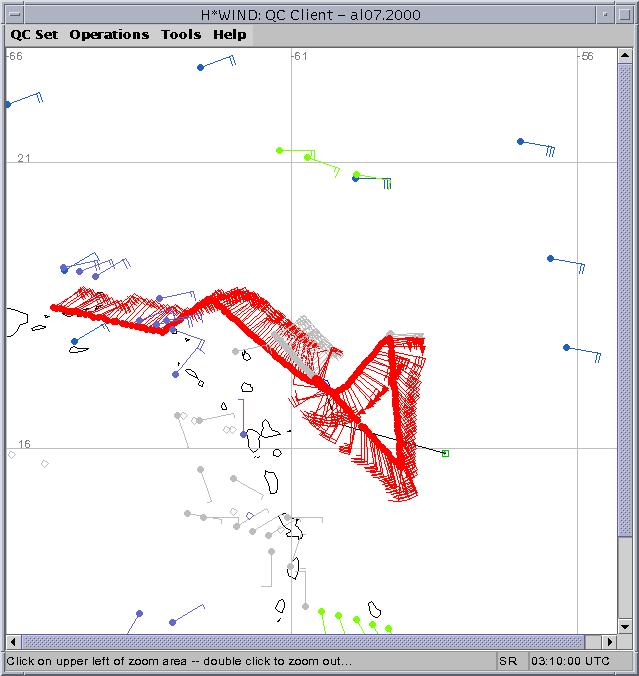Image resolution: width=639 pixels, height=676 pixels.
Task: Click the -61 longitude grid label
Action: click(x=298, y=56)
